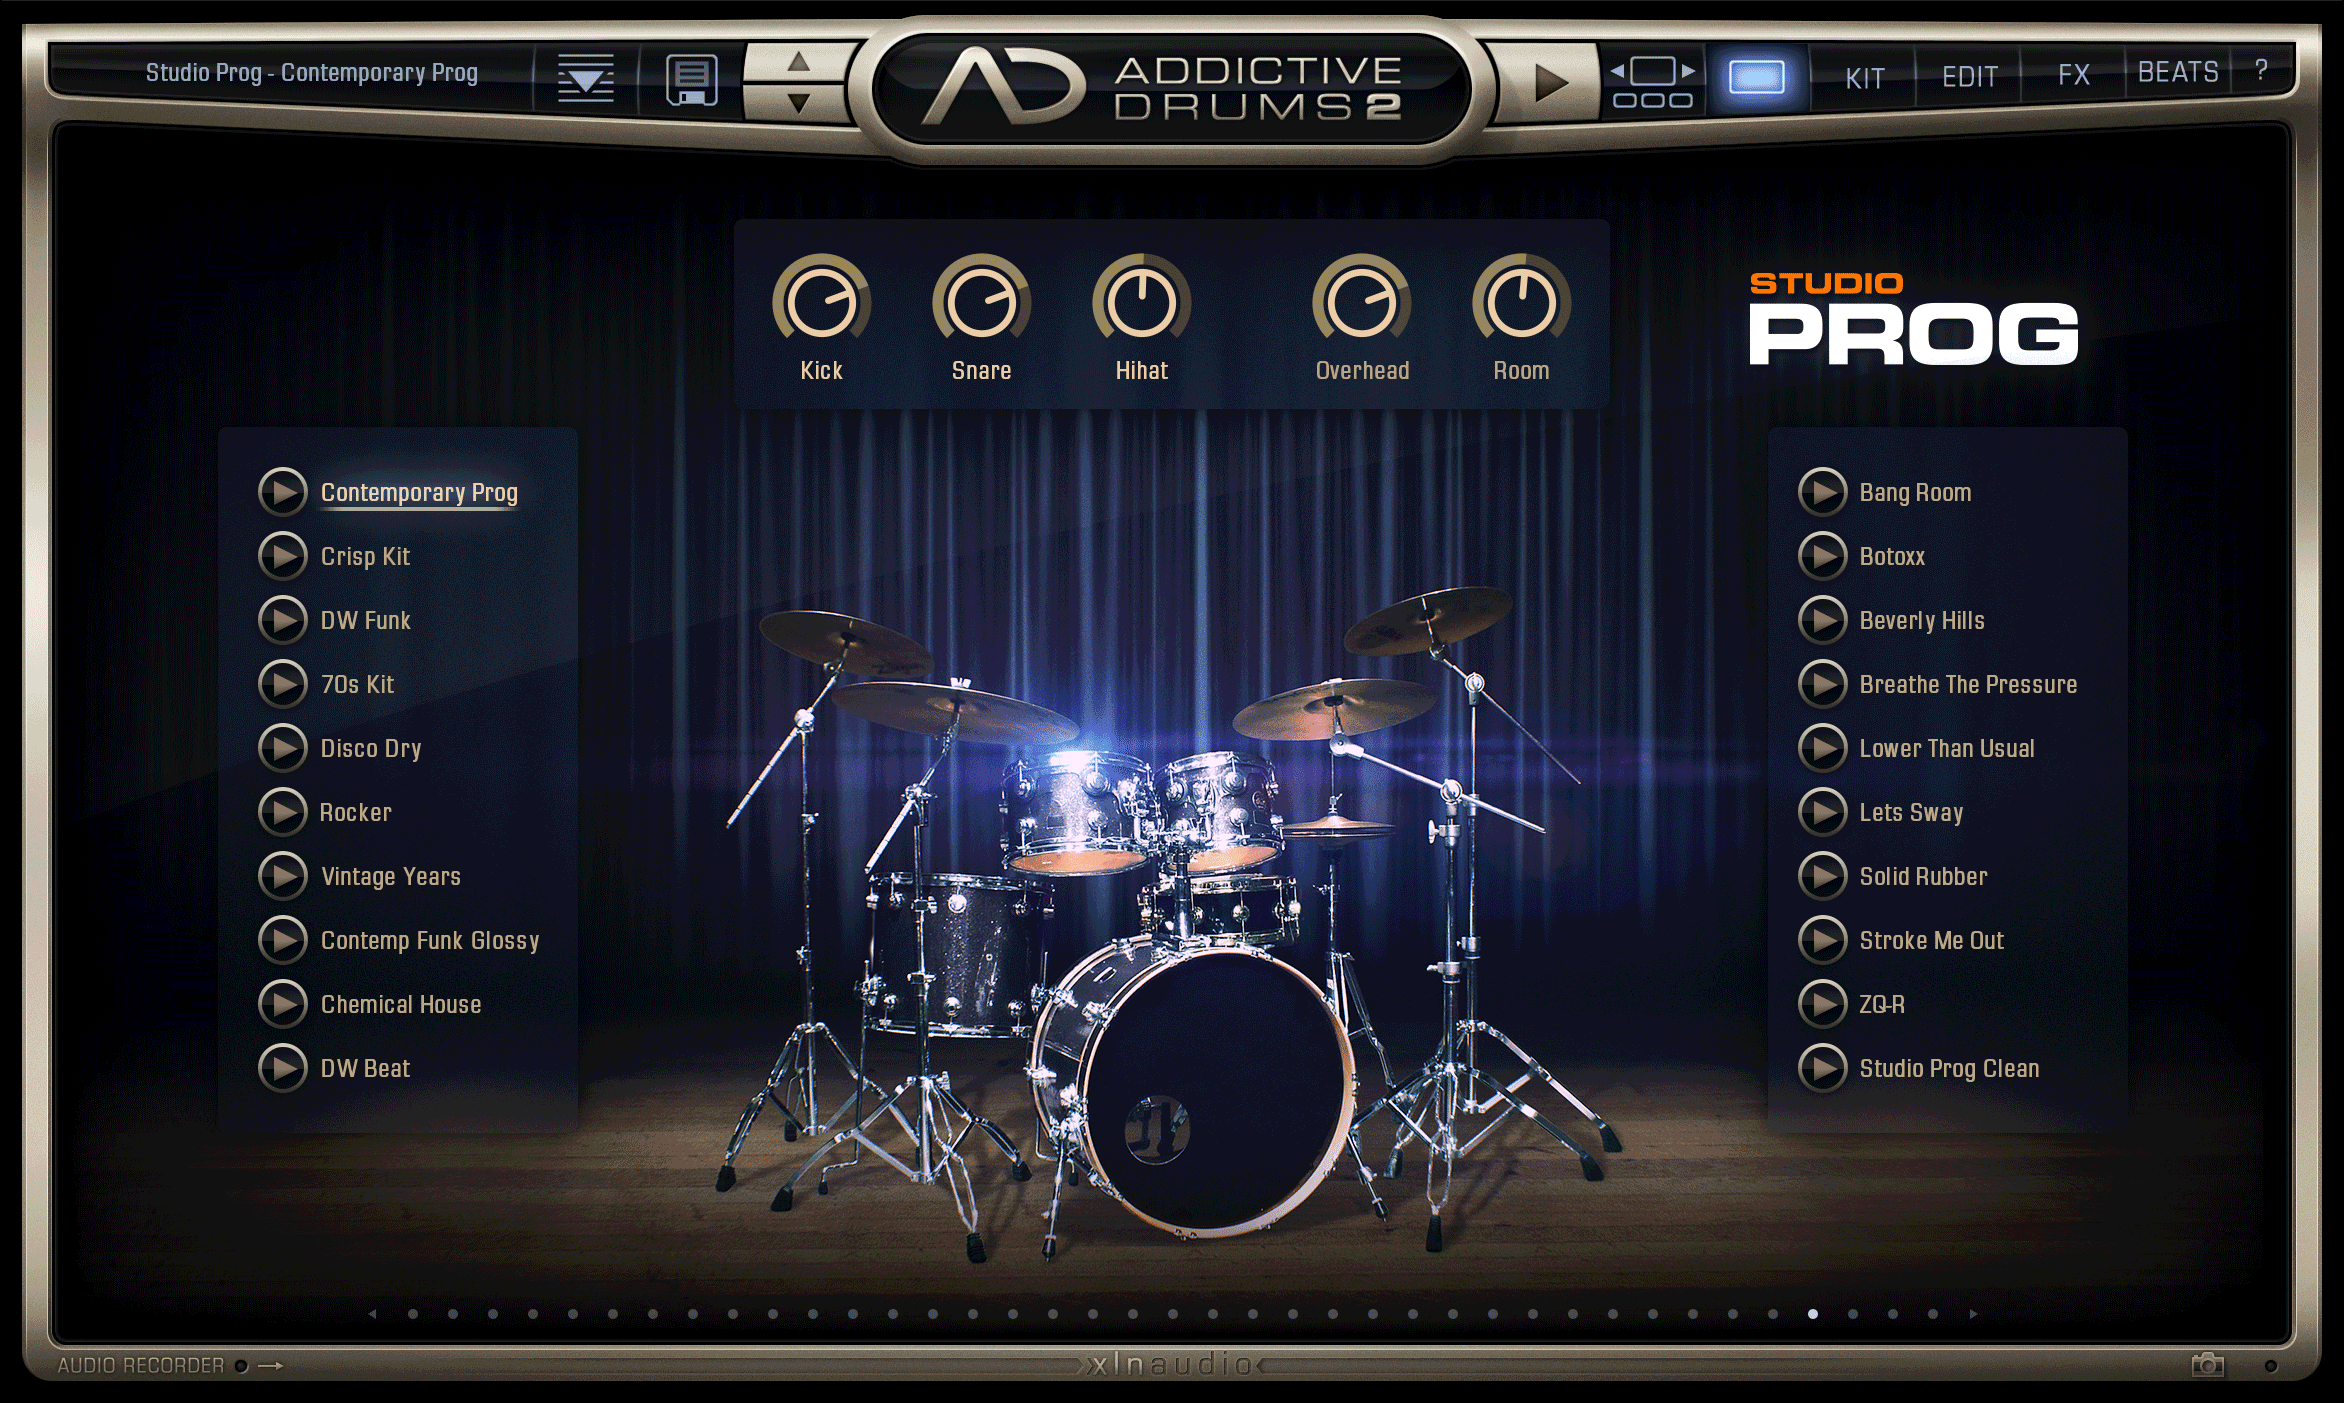Select the Contemporary Prog kit preset
Screen dimensions: 2344x1403
coord(396,489)
